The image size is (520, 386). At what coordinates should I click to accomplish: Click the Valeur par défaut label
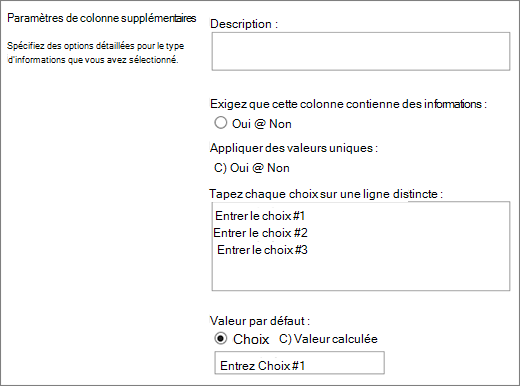(x=259, y=321)
